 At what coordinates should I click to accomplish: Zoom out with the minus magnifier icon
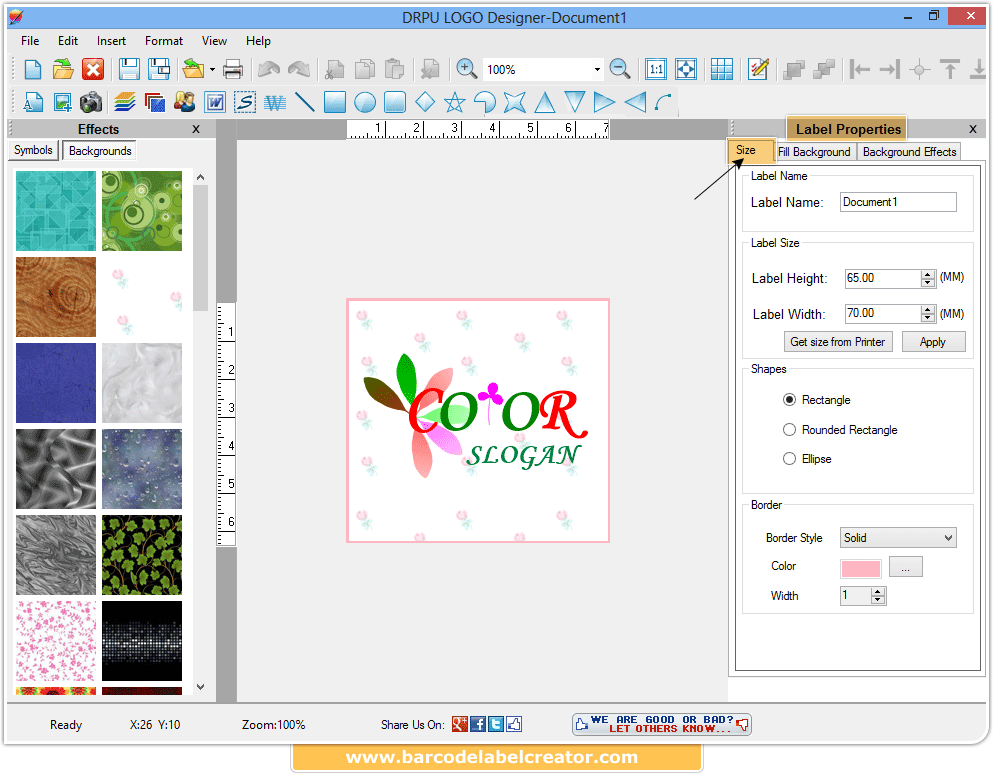[619, 69]
